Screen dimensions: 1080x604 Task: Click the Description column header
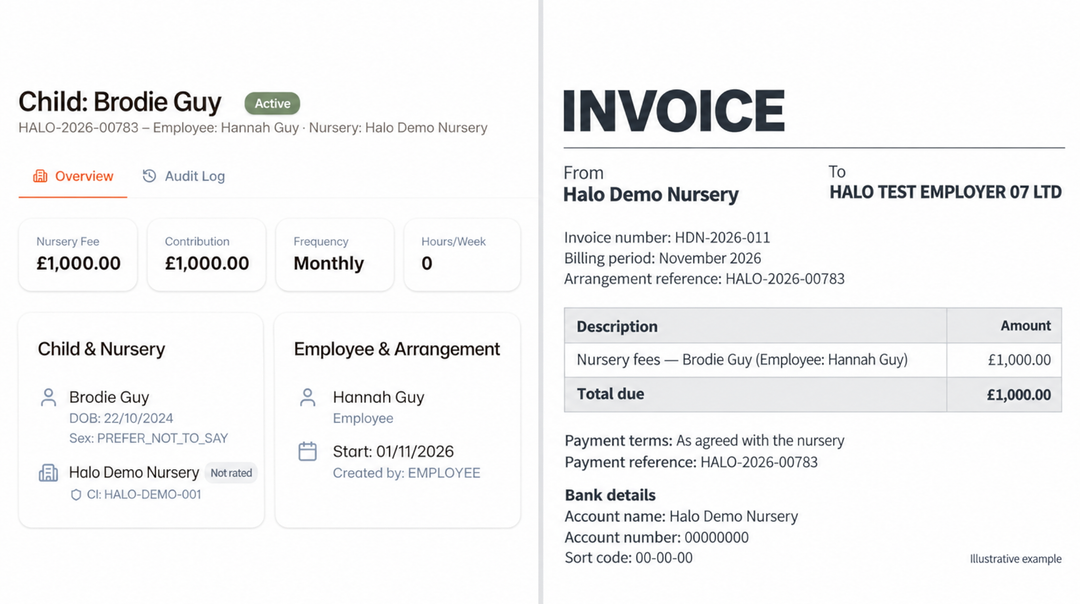click(617, 326)
